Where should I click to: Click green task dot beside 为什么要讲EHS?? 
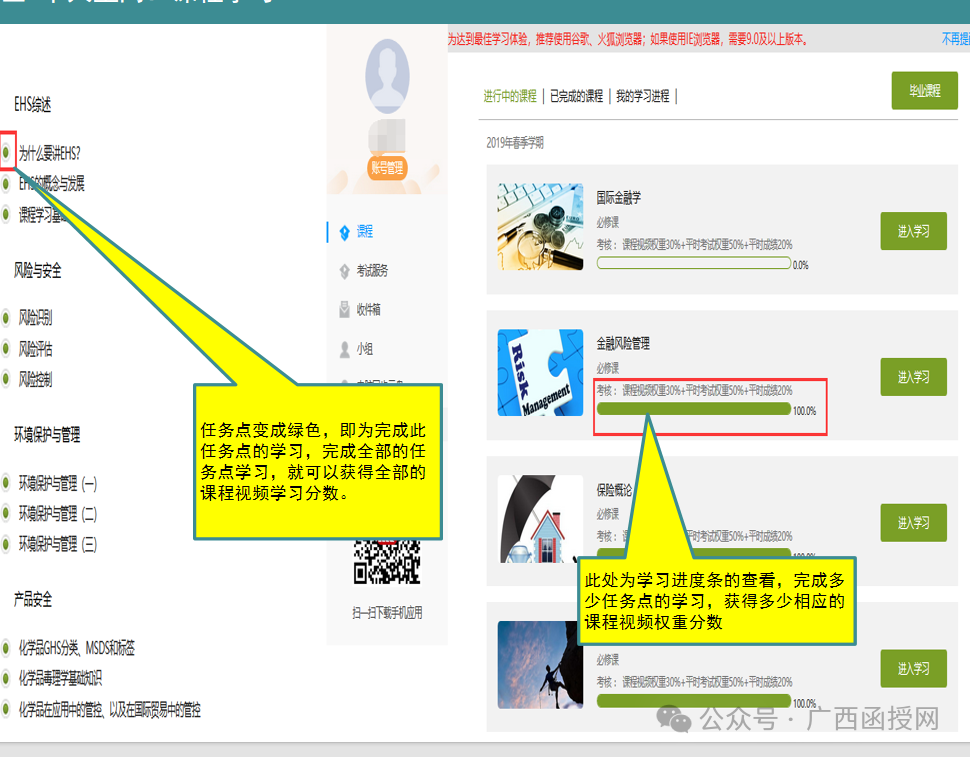[x=6, y=152]
